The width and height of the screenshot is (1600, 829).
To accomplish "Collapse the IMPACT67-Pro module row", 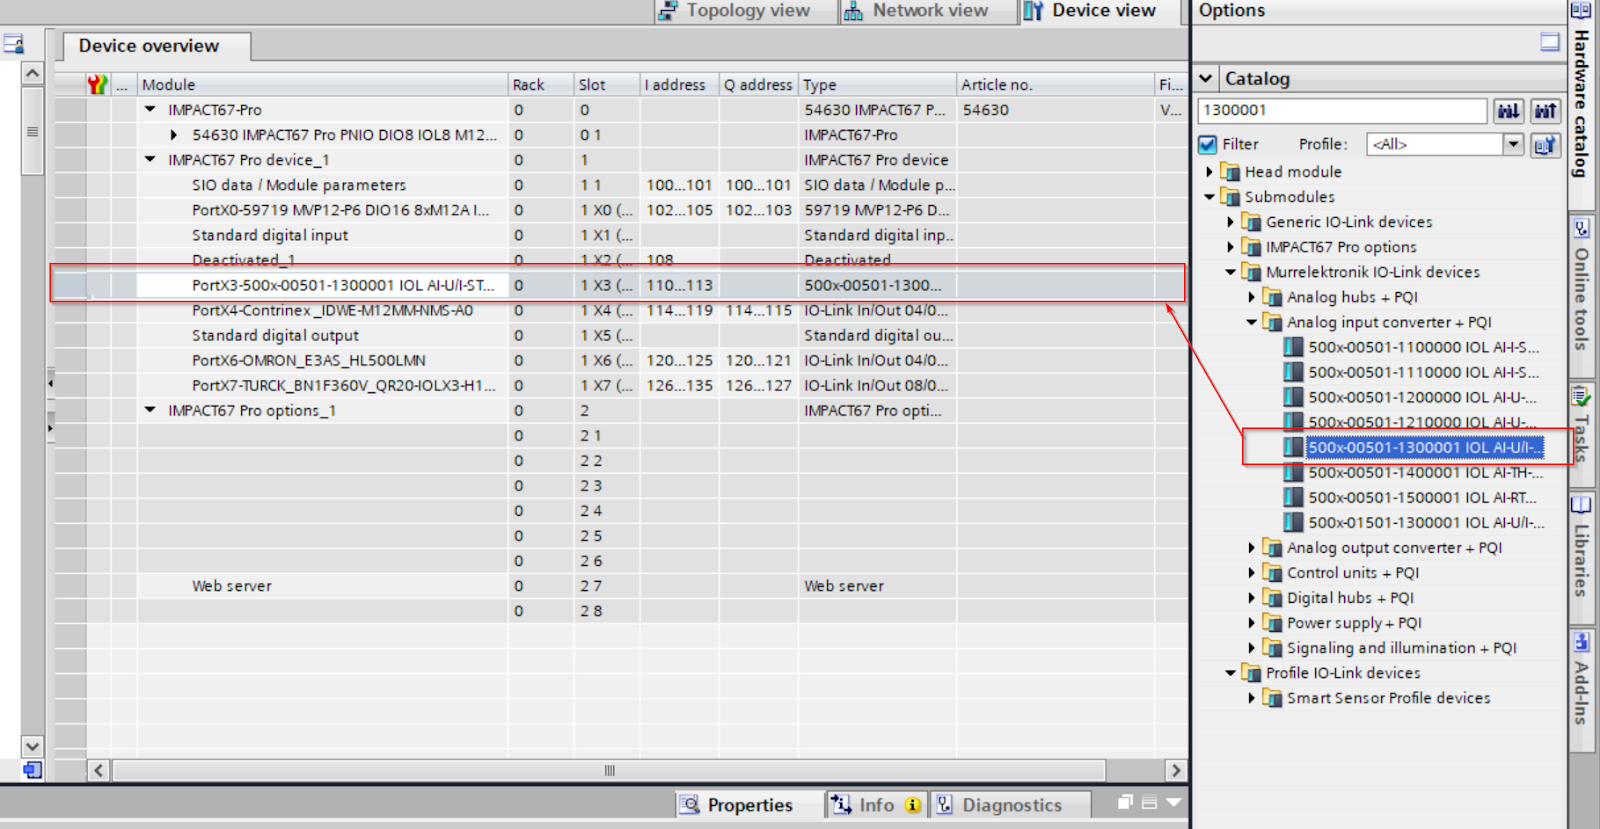I will 150,109.
